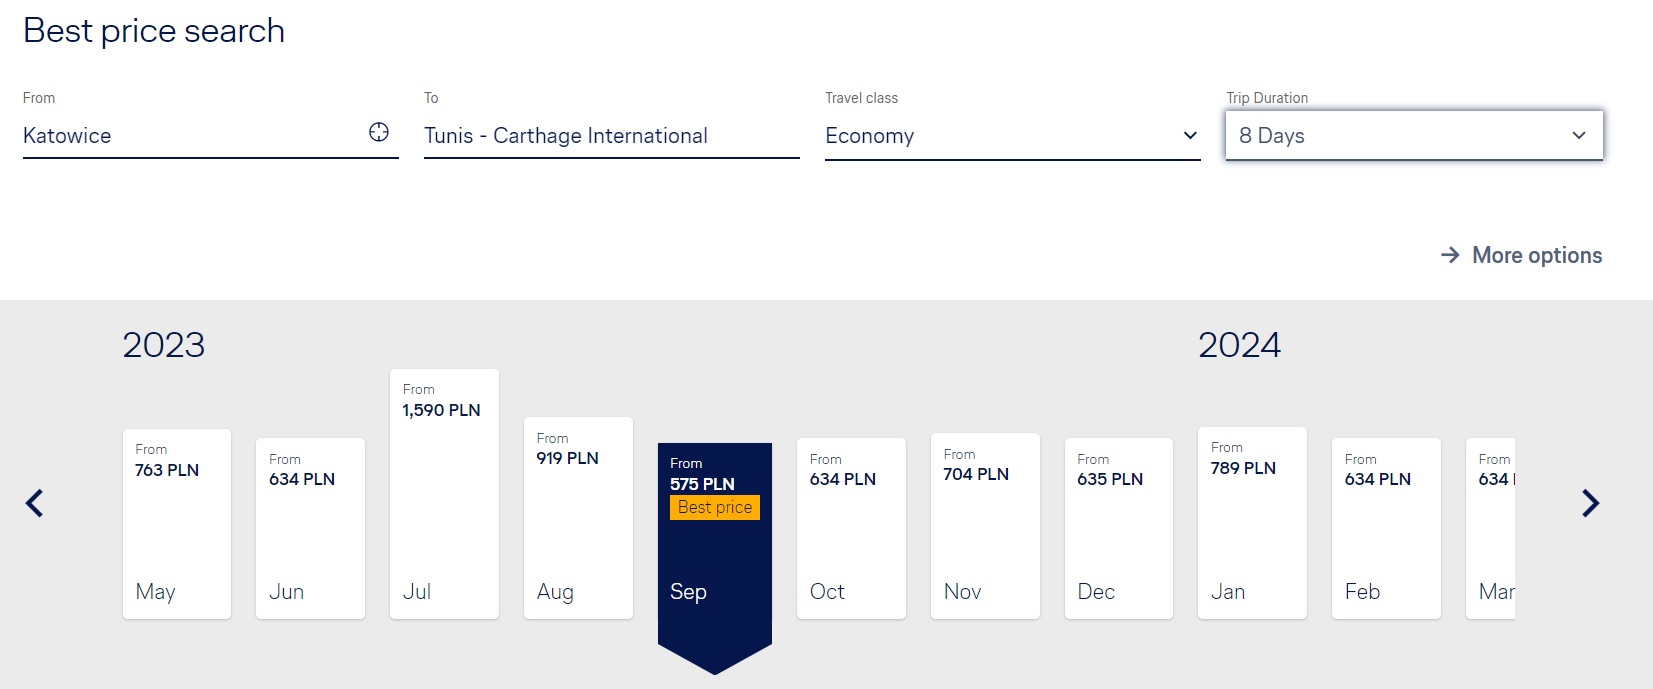Click the locate-me crosshair icon in From field
This screenshot has height=689, width=1653.
click(379, 132)
